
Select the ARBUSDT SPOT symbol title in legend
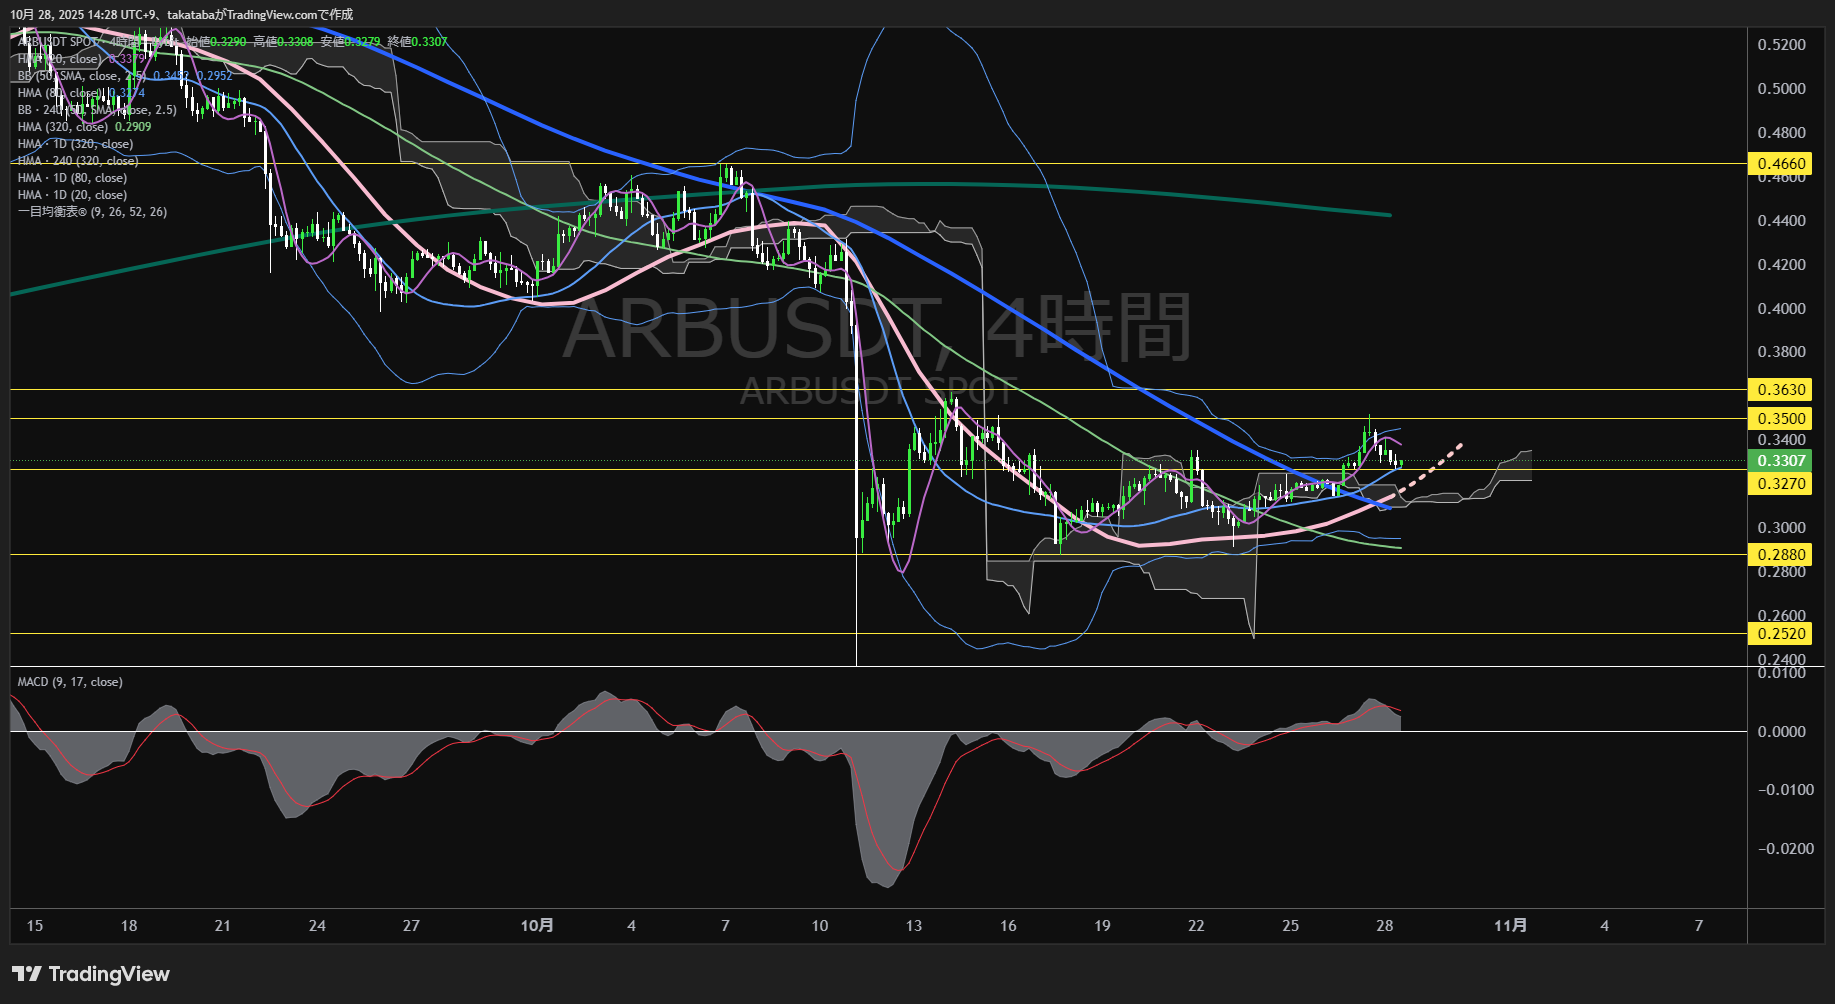(58, 42)
